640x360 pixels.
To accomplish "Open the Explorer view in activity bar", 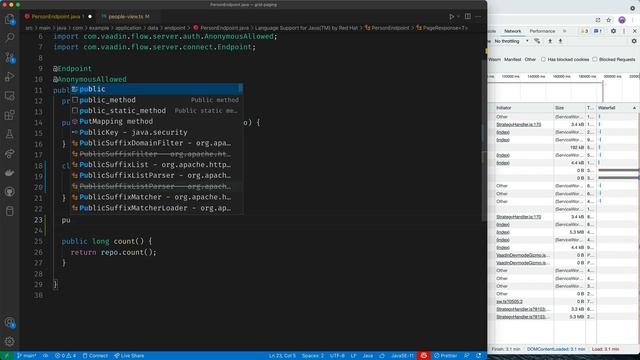I will tap(9, 19).
